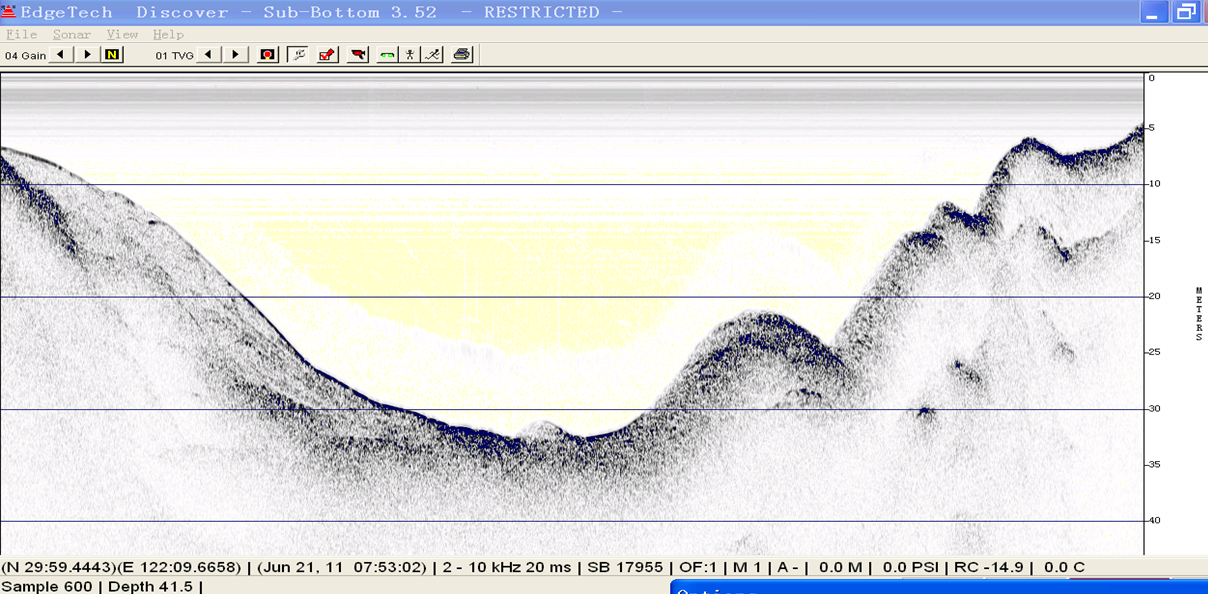
Task: Click the sub-bottom sonar profile display
Action: pyautogui.click(x=571, y=313)
